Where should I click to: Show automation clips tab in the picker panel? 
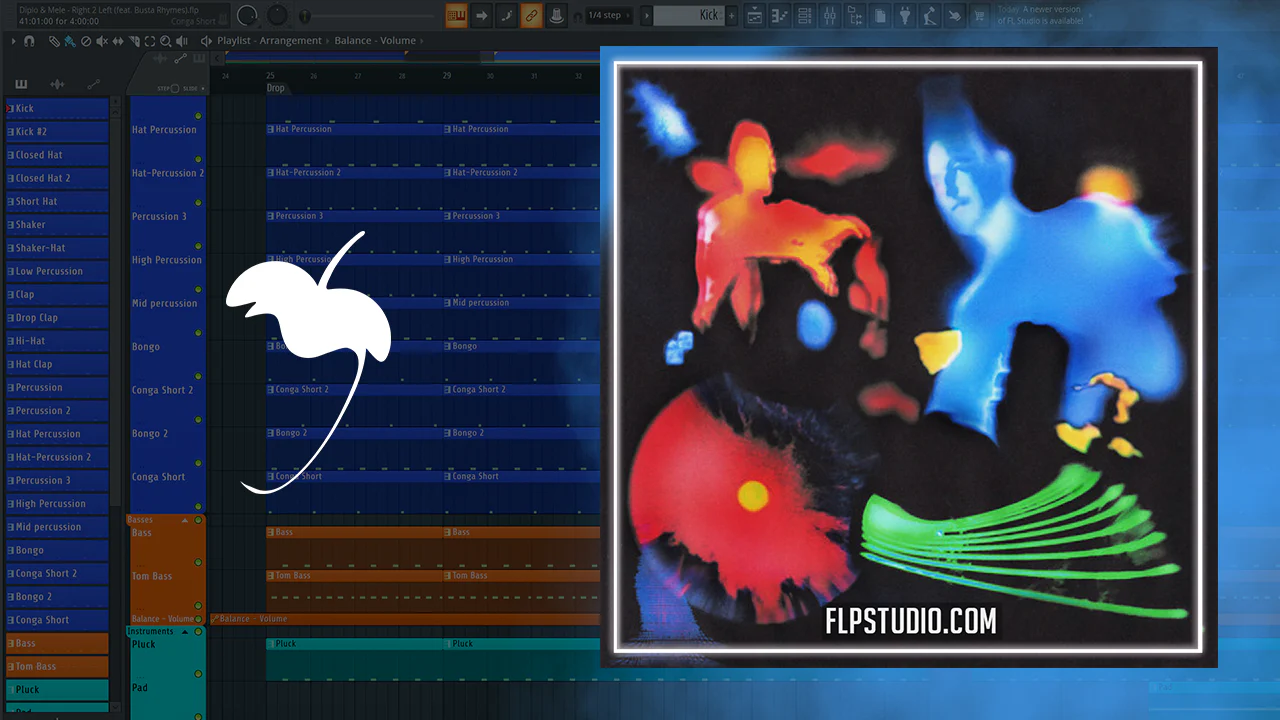93,84
